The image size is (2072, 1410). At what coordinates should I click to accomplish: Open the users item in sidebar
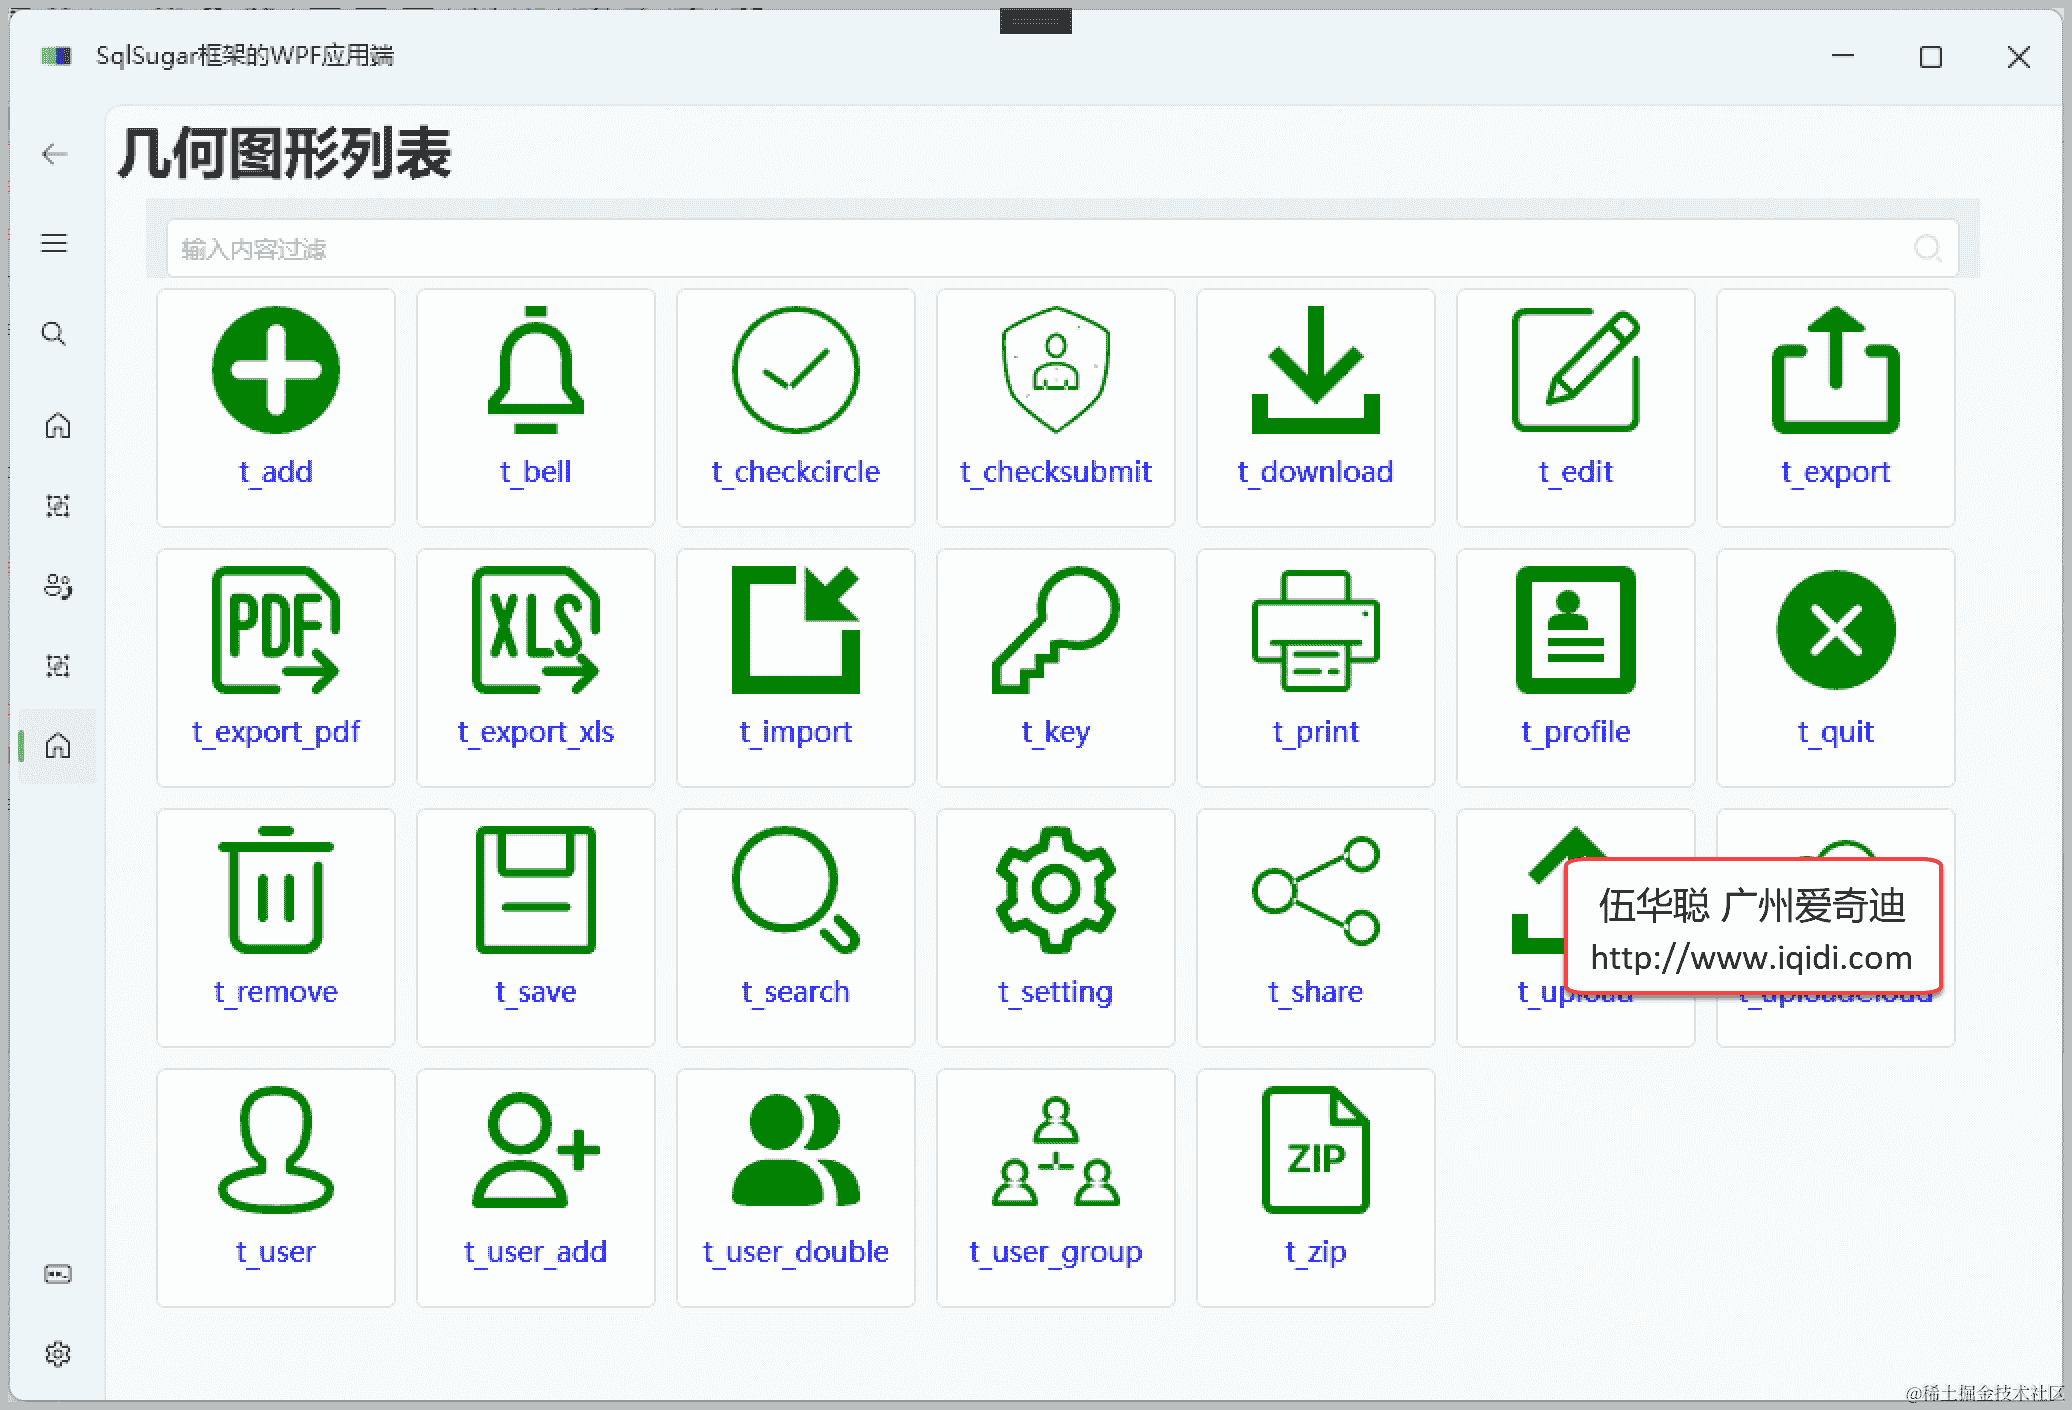[58, 586]
